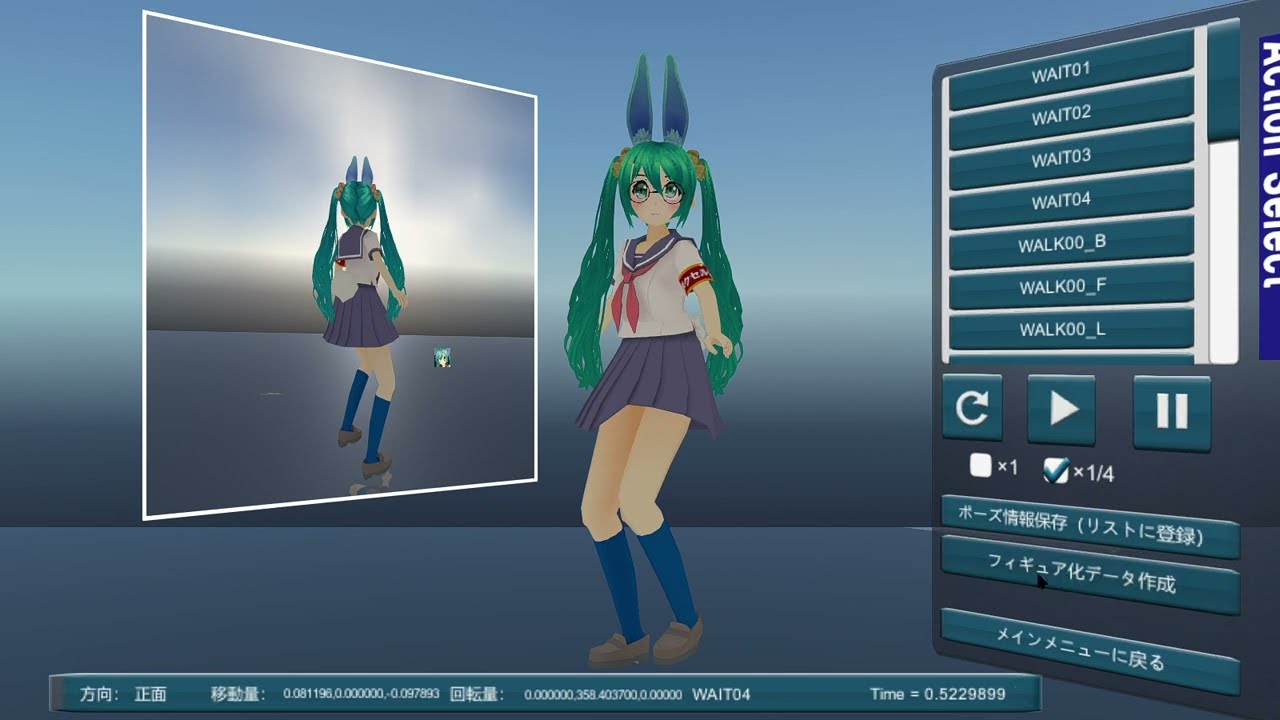Select the WAIT04 action
The width and height of the screenshot is (1280, 720).
pyautogui.click(x=1070, y=200)
